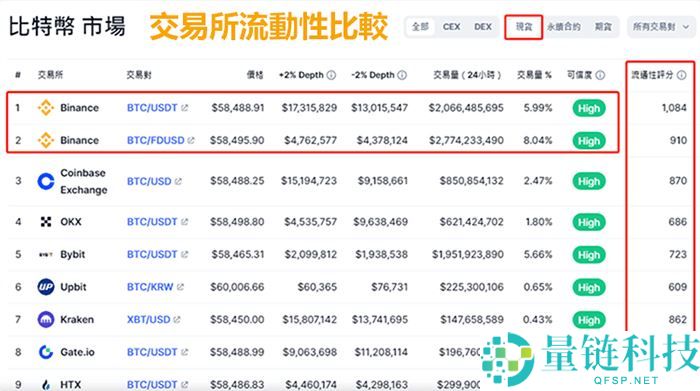The width and height of the screenshot is (700, 391).
Task: Open the XBT/USD pair link
Action: coord(149,320)
